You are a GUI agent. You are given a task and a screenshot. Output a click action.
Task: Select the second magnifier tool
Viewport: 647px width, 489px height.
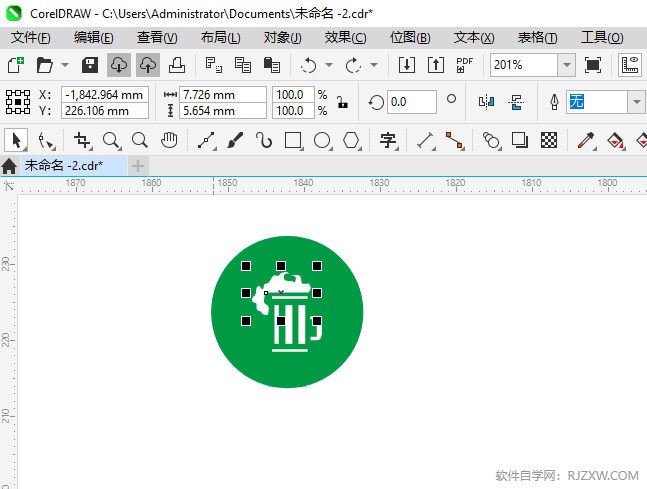click(x=140, y=140)
